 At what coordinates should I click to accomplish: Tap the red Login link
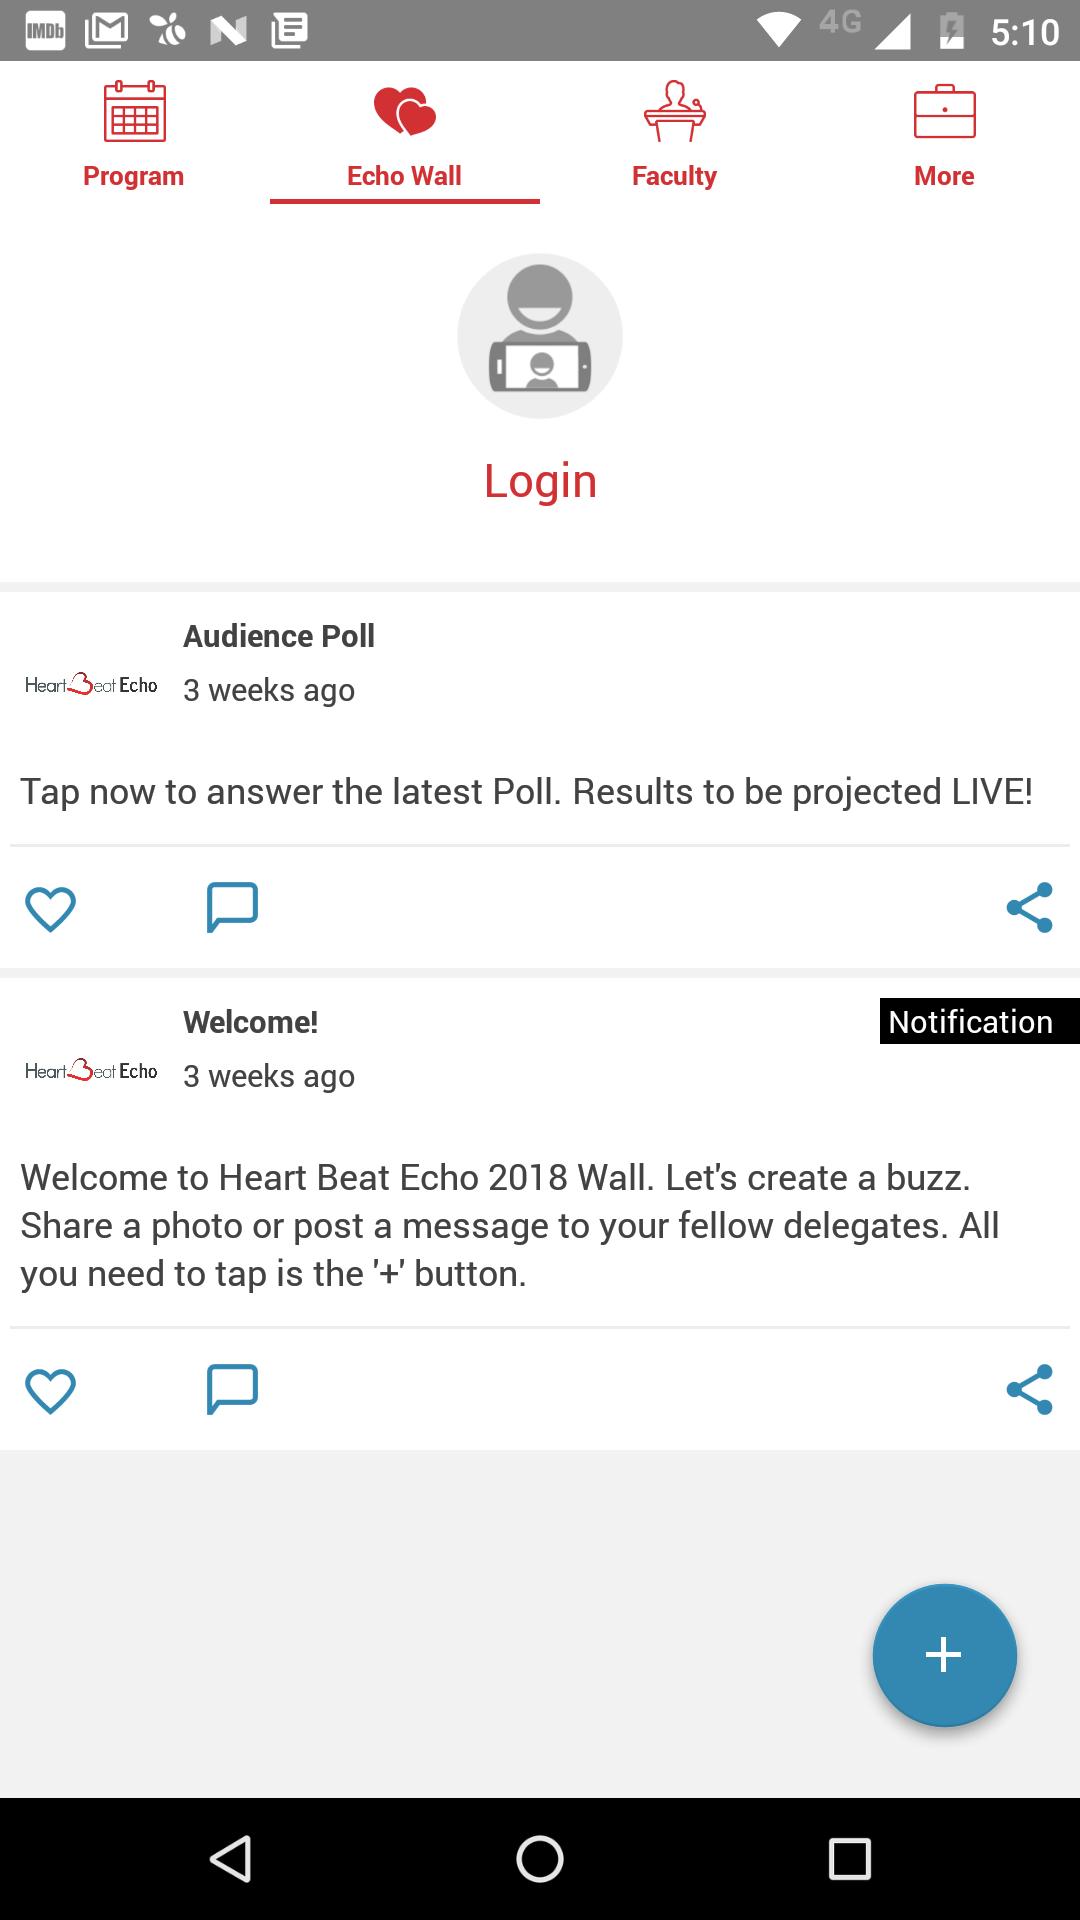[540, 481]
